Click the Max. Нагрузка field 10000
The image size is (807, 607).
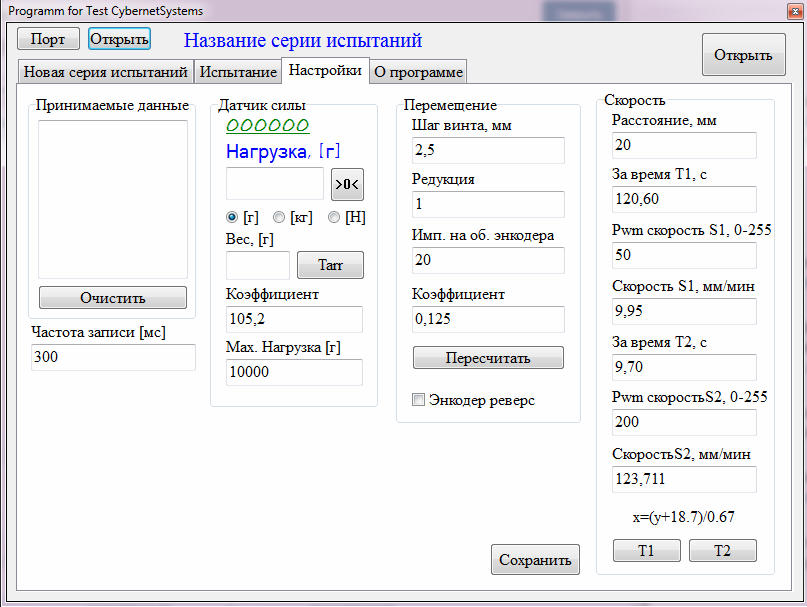(x=294, y=372)
